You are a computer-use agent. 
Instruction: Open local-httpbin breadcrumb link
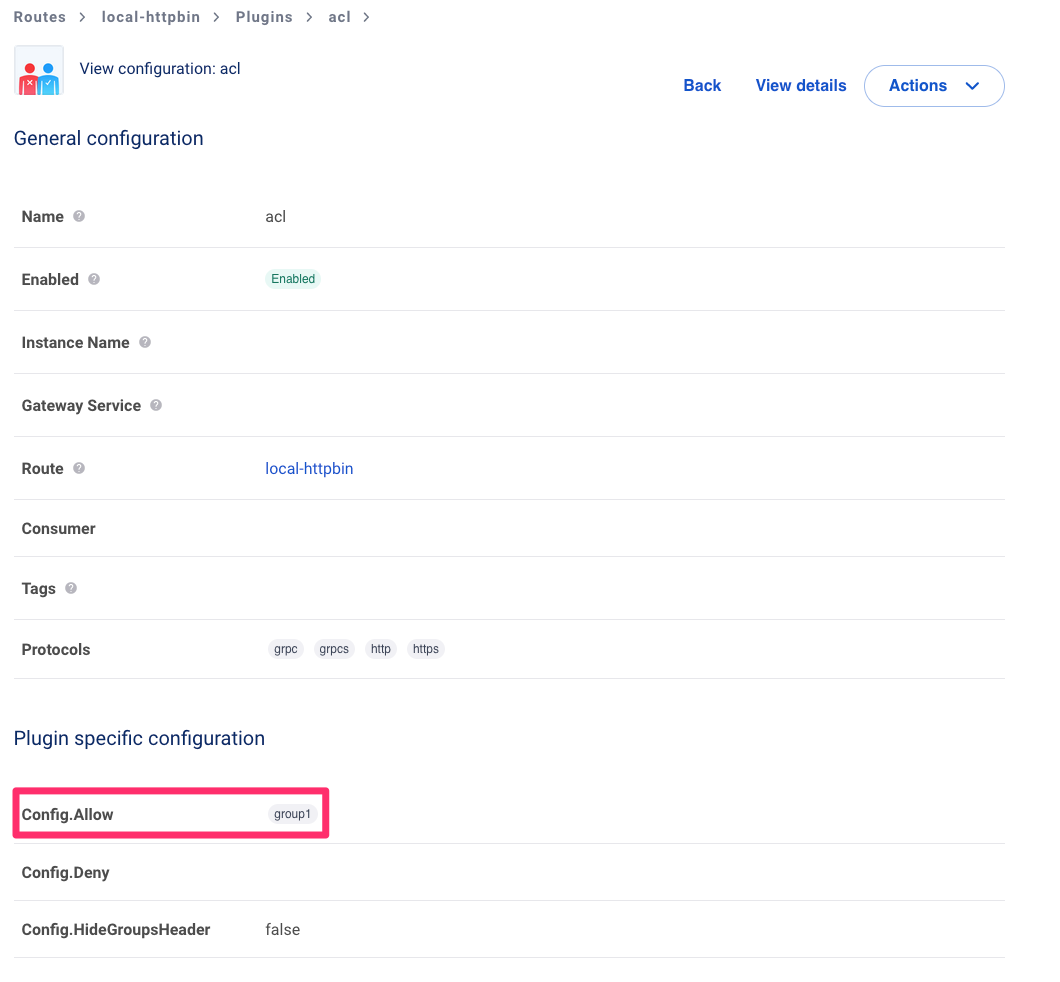[x=151, y=17]
